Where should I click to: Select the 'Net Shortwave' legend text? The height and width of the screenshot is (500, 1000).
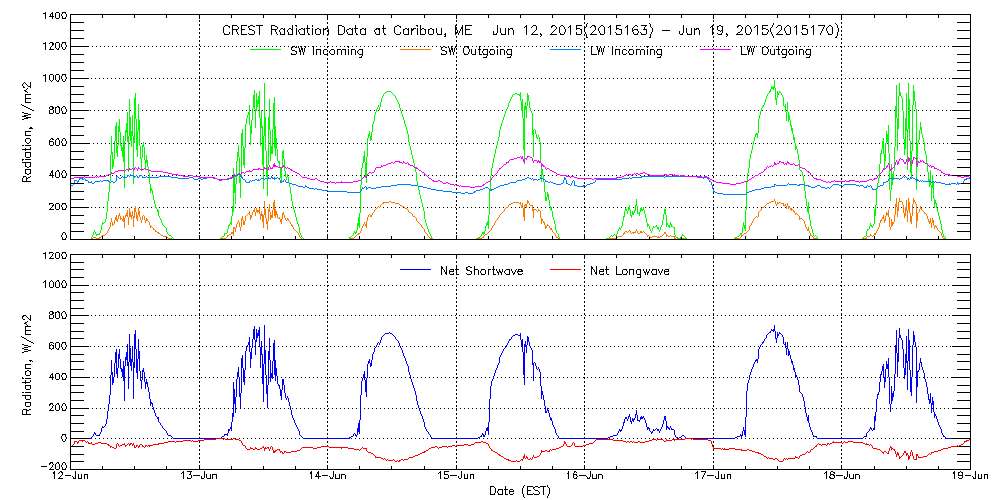pos(481,271)
